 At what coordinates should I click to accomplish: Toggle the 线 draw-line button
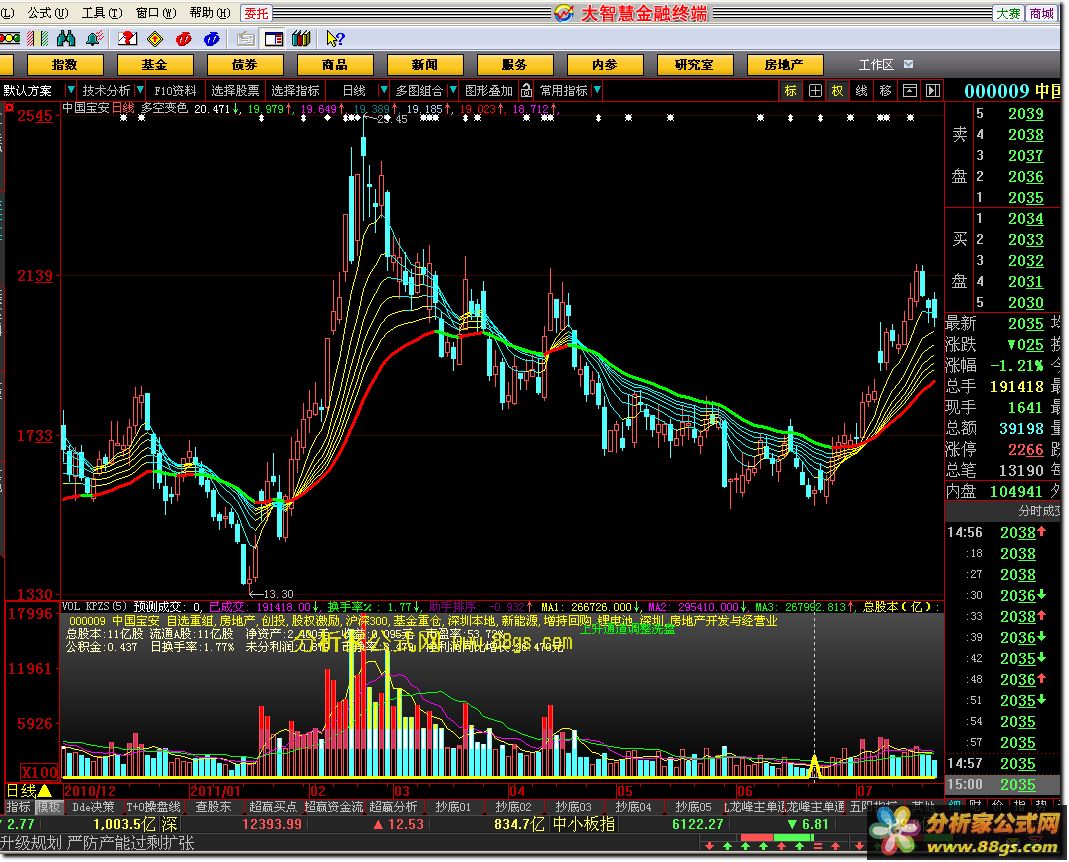click(862, 91)
